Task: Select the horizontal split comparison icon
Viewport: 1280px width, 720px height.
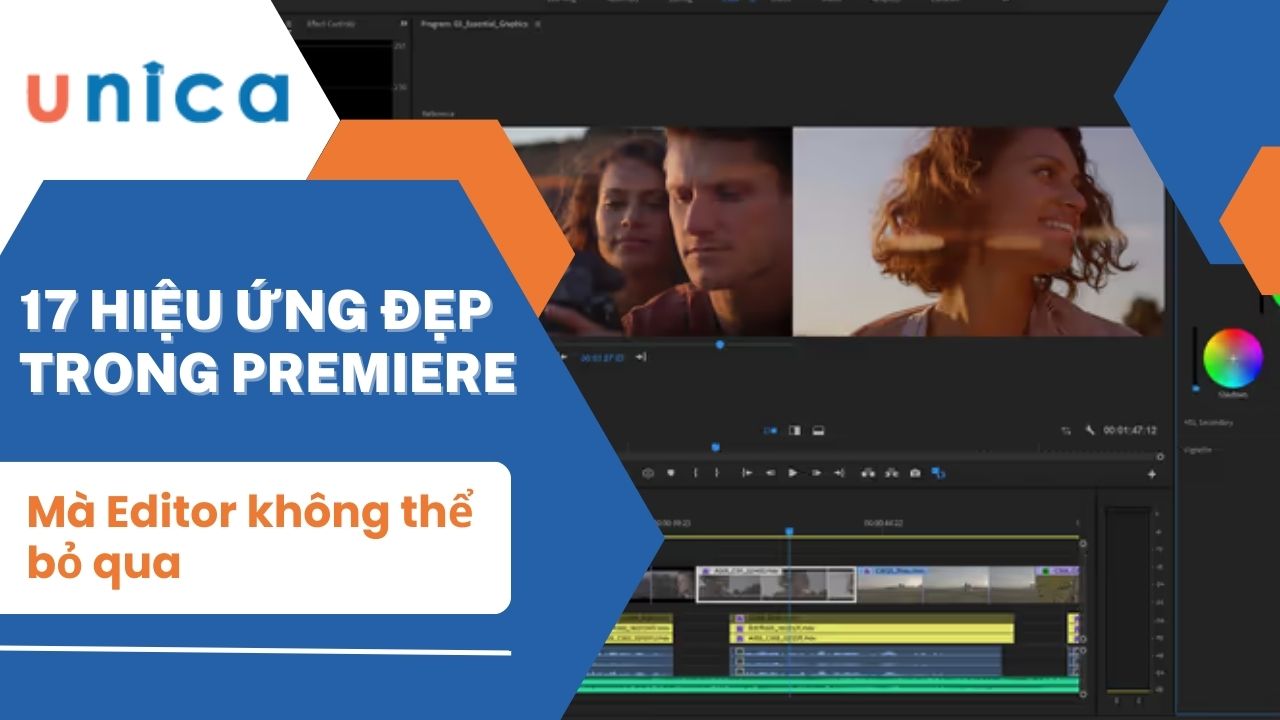Action: tap(818, 430)
